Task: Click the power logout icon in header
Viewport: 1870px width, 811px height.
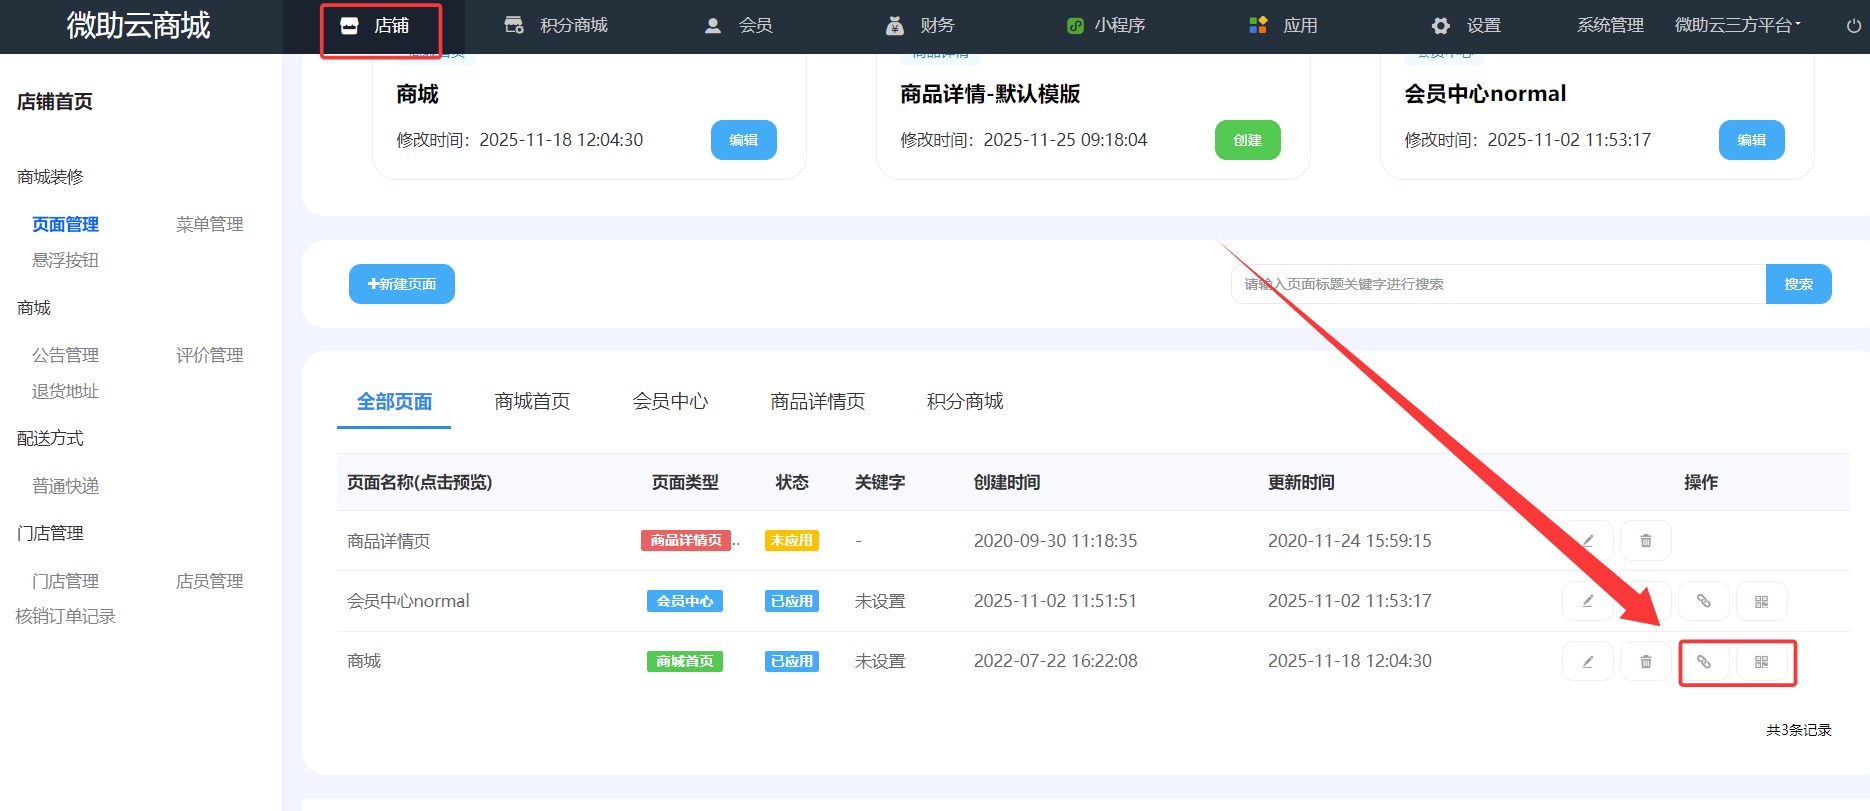Action: pos(1853,26)
